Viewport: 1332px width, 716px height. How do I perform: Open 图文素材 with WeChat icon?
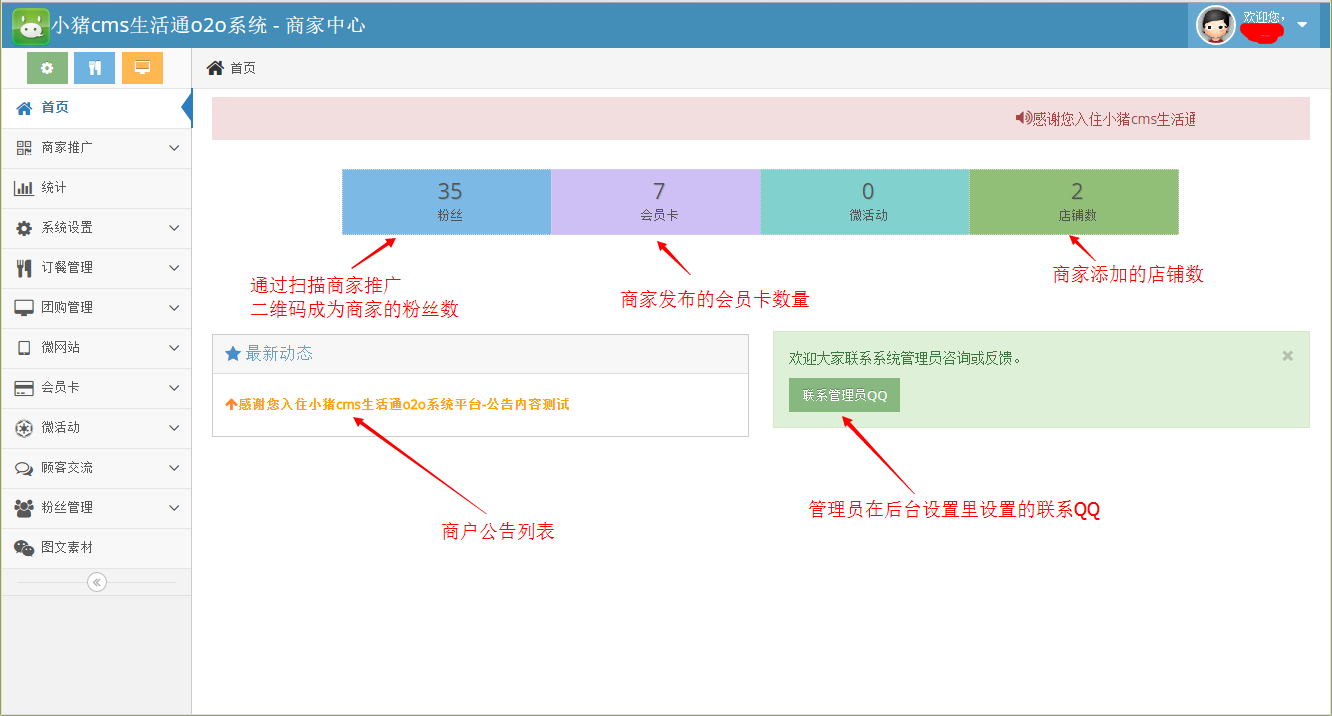tap(67, 548)
